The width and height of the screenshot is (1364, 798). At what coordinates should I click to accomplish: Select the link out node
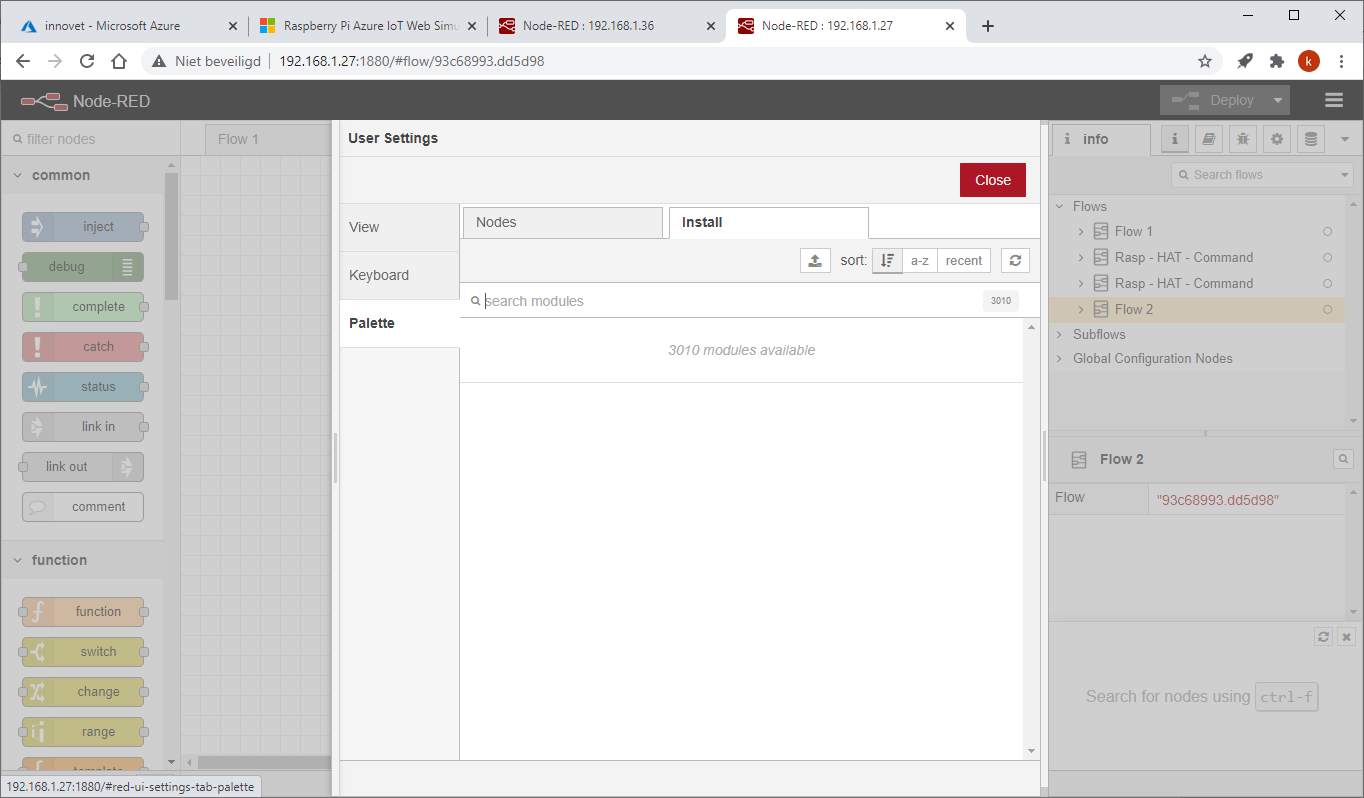[83, 467]
